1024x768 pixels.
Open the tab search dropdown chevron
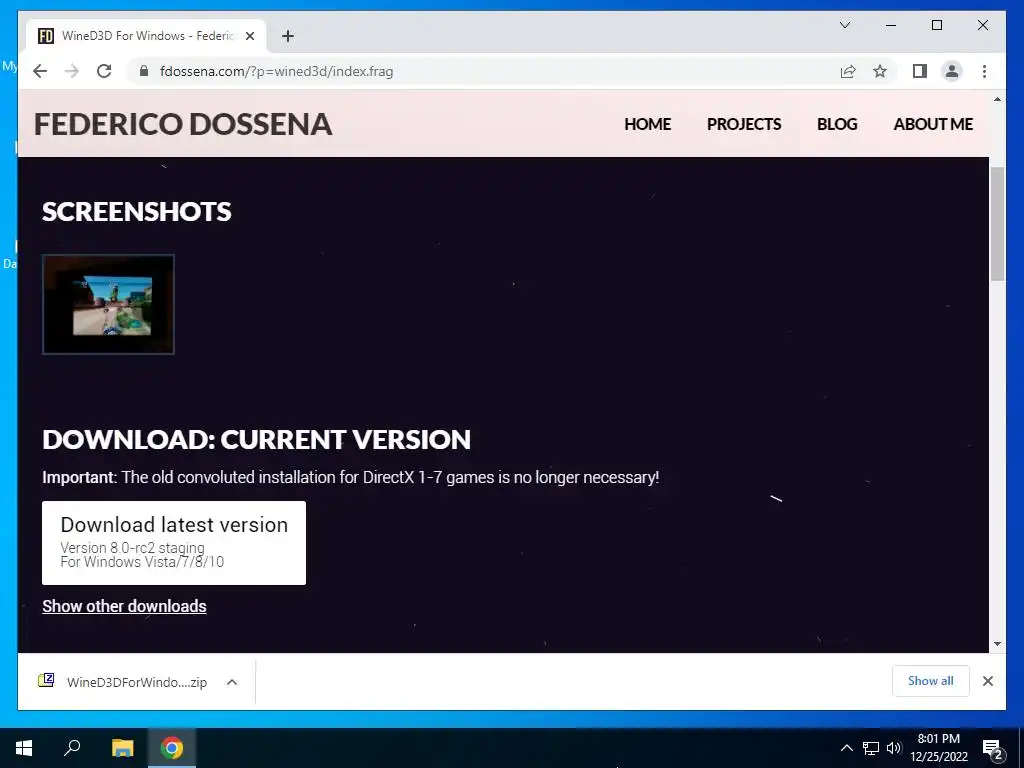pyautogui.click(x=844, y=25)
